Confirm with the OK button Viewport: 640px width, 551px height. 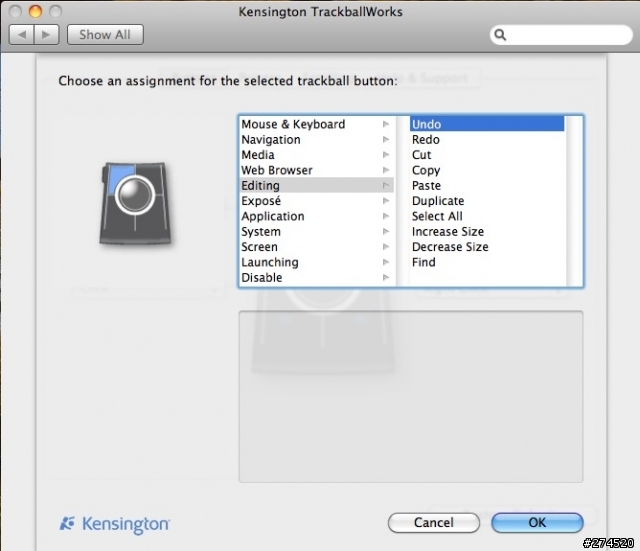click(x=537, y=522)
